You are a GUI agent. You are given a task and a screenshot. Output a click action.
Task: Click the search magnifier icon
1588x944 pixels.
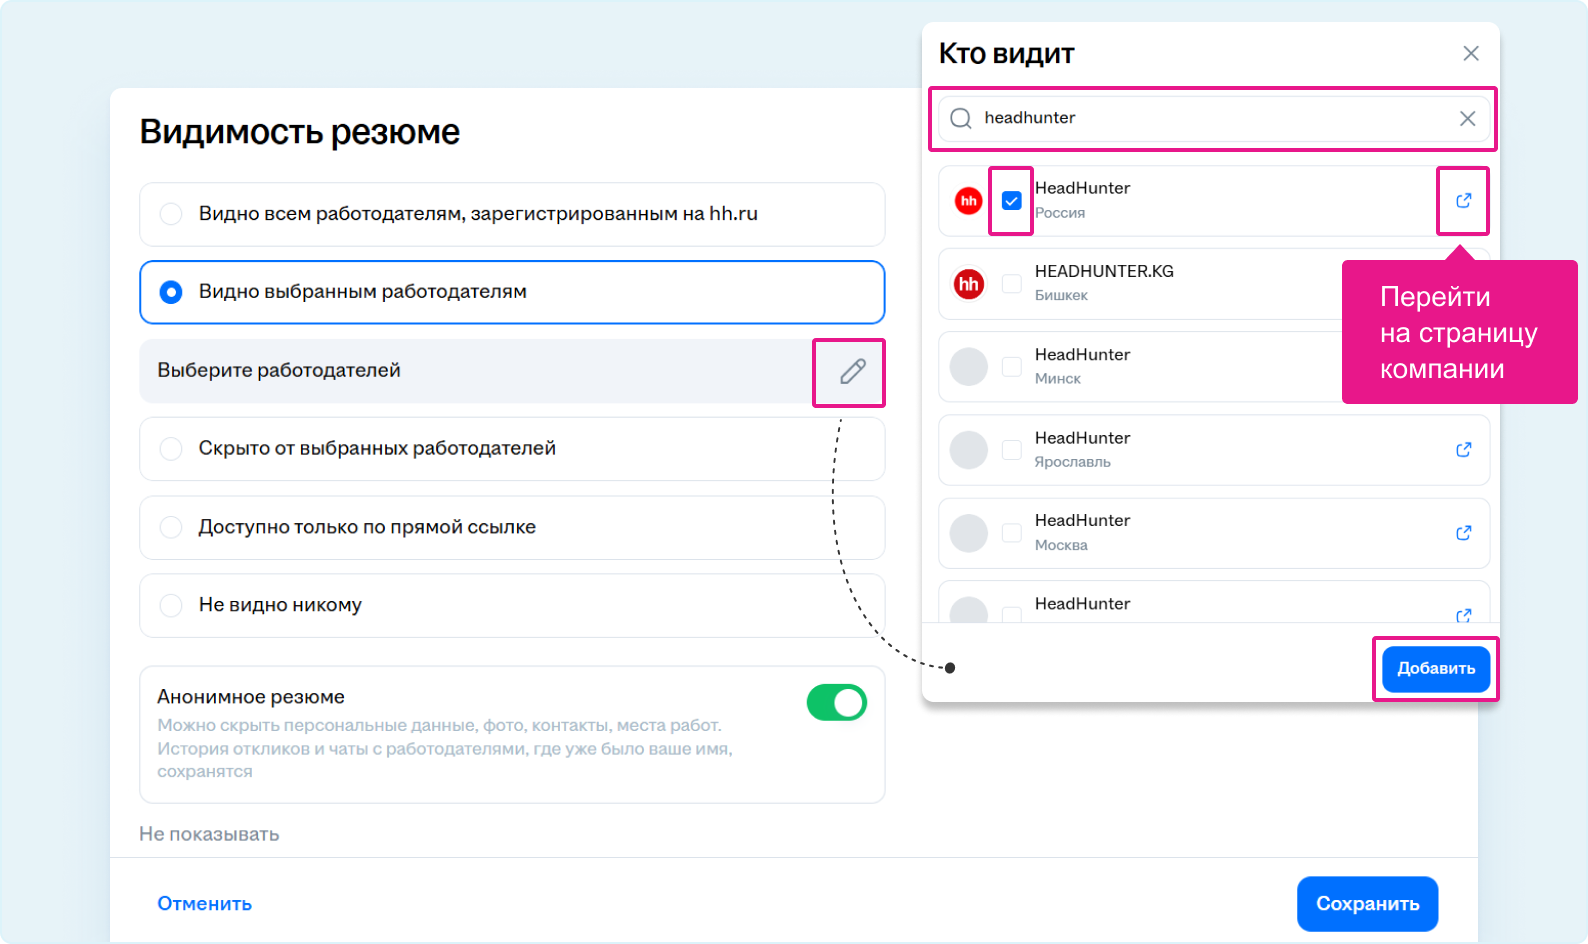click(x=961, y=118)
